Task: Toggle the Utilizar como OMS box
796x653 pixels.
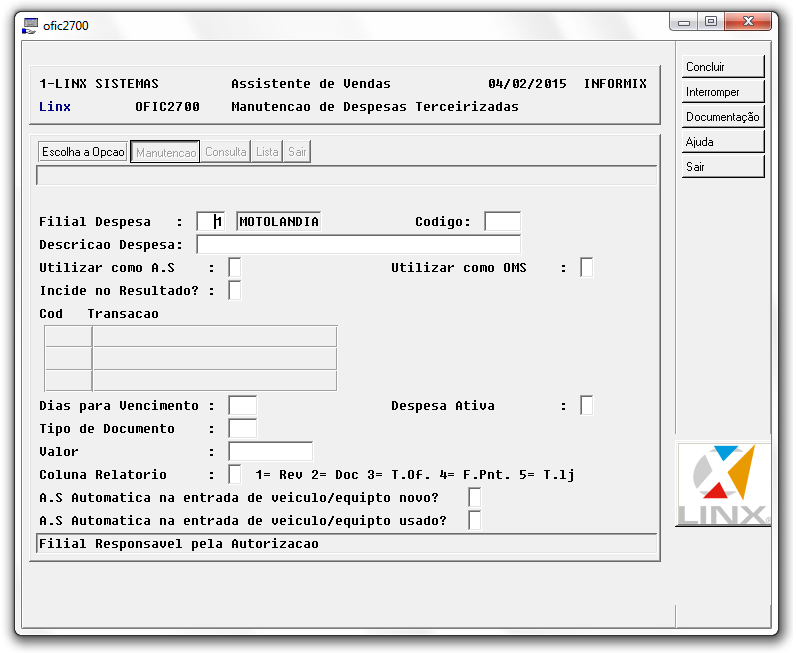Action: pos(586,268)
